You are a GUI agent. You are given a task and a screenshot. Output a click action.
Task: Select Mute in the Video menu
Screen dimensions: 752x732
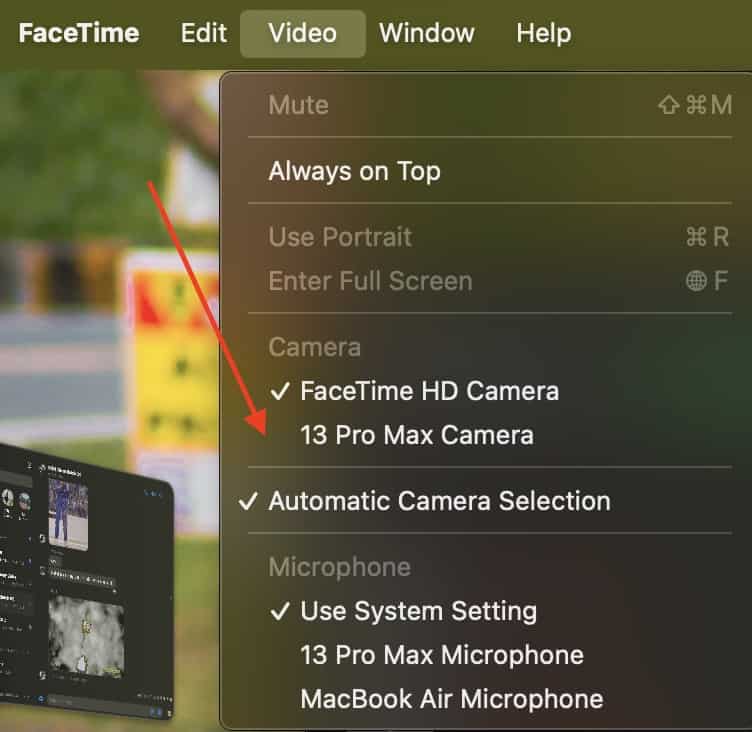point(299,105)
